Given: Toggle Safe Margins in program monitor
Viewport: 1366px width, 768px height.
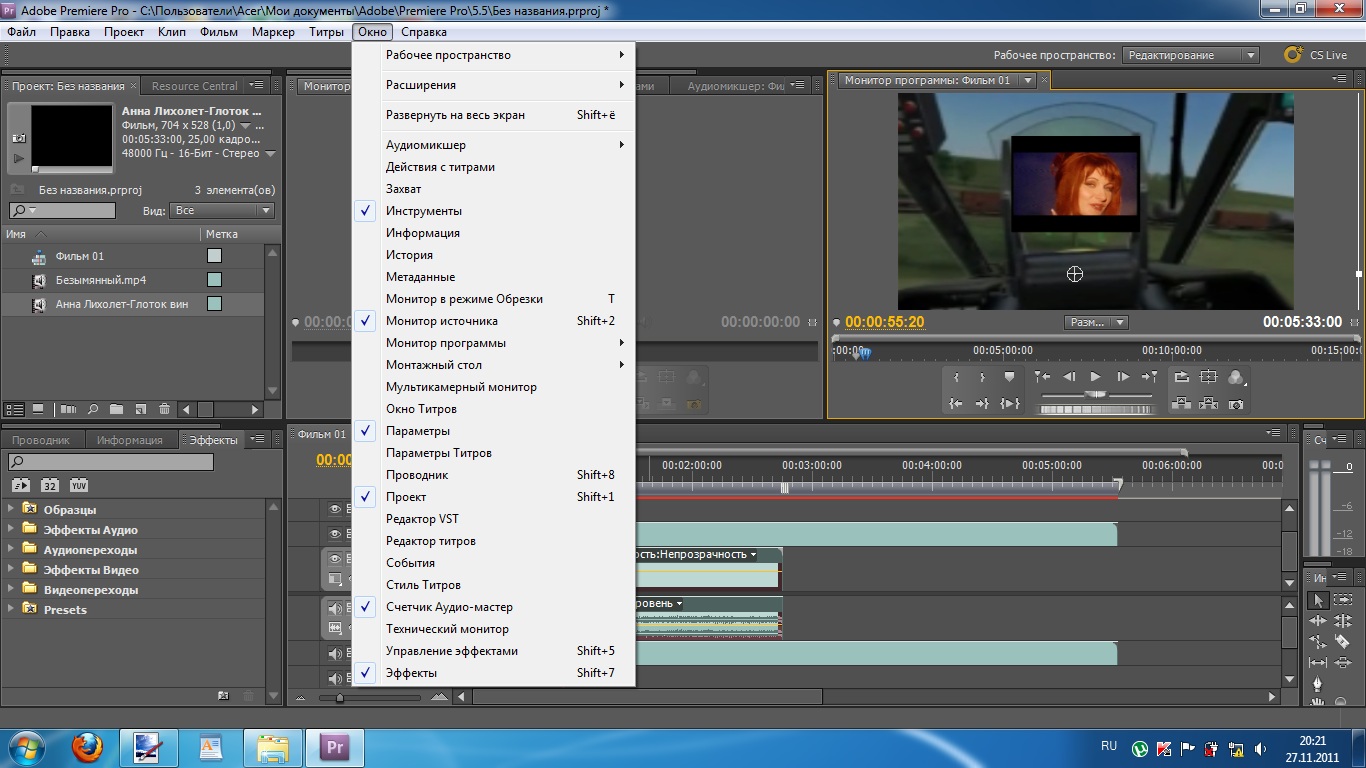Looking at the screenshot, I should coord(1209,377).
